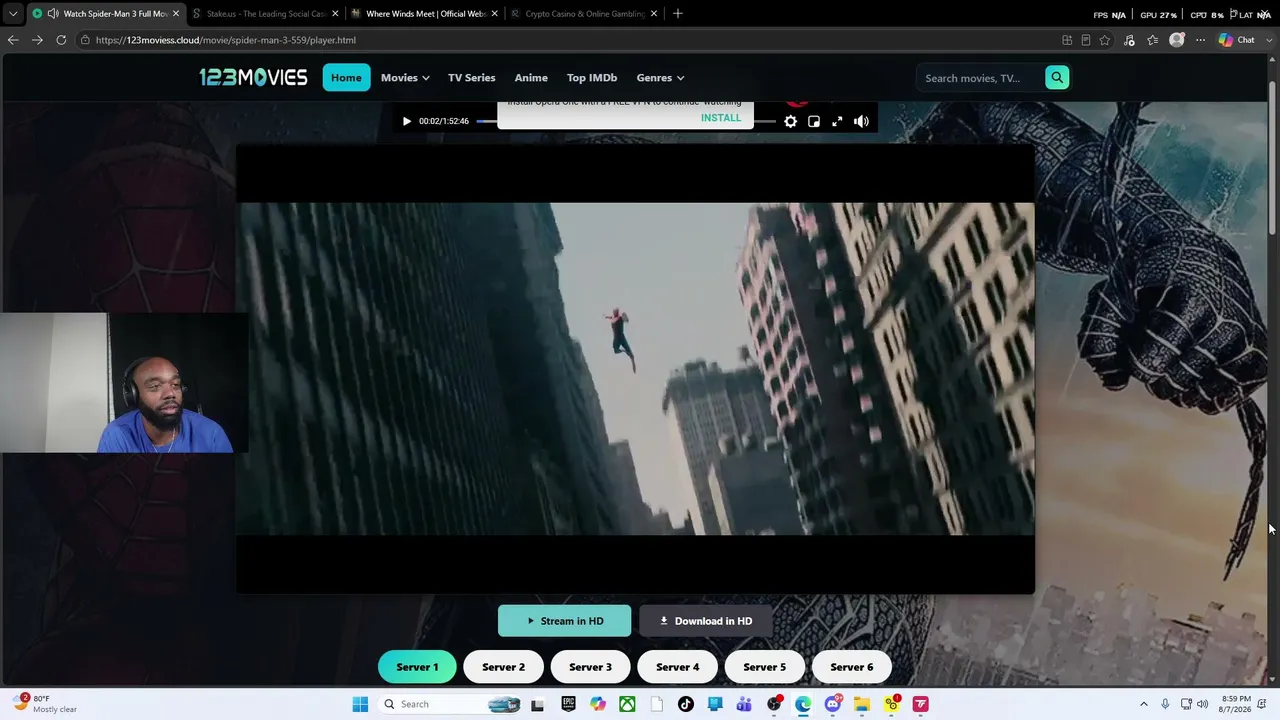Viewport: 1280px width, 720px height.
Task: Open Microsoft Edge from taskbar
Action: point(803,704)
